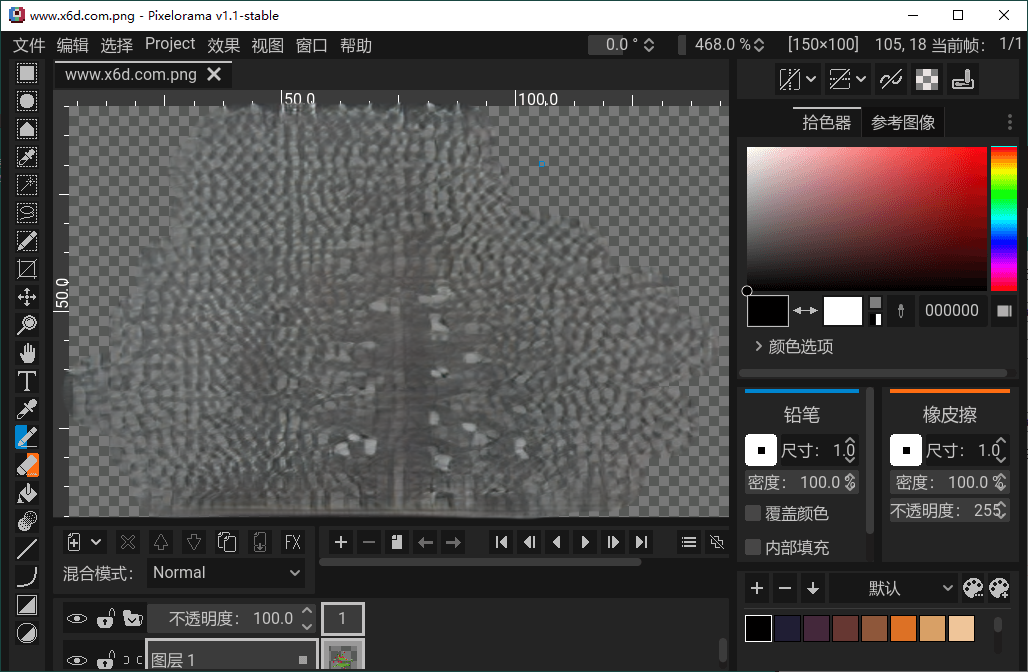Screen dimensions: 1028x672
Task: Toggle alpha lock checkerboard button
Action: point(926,80)
